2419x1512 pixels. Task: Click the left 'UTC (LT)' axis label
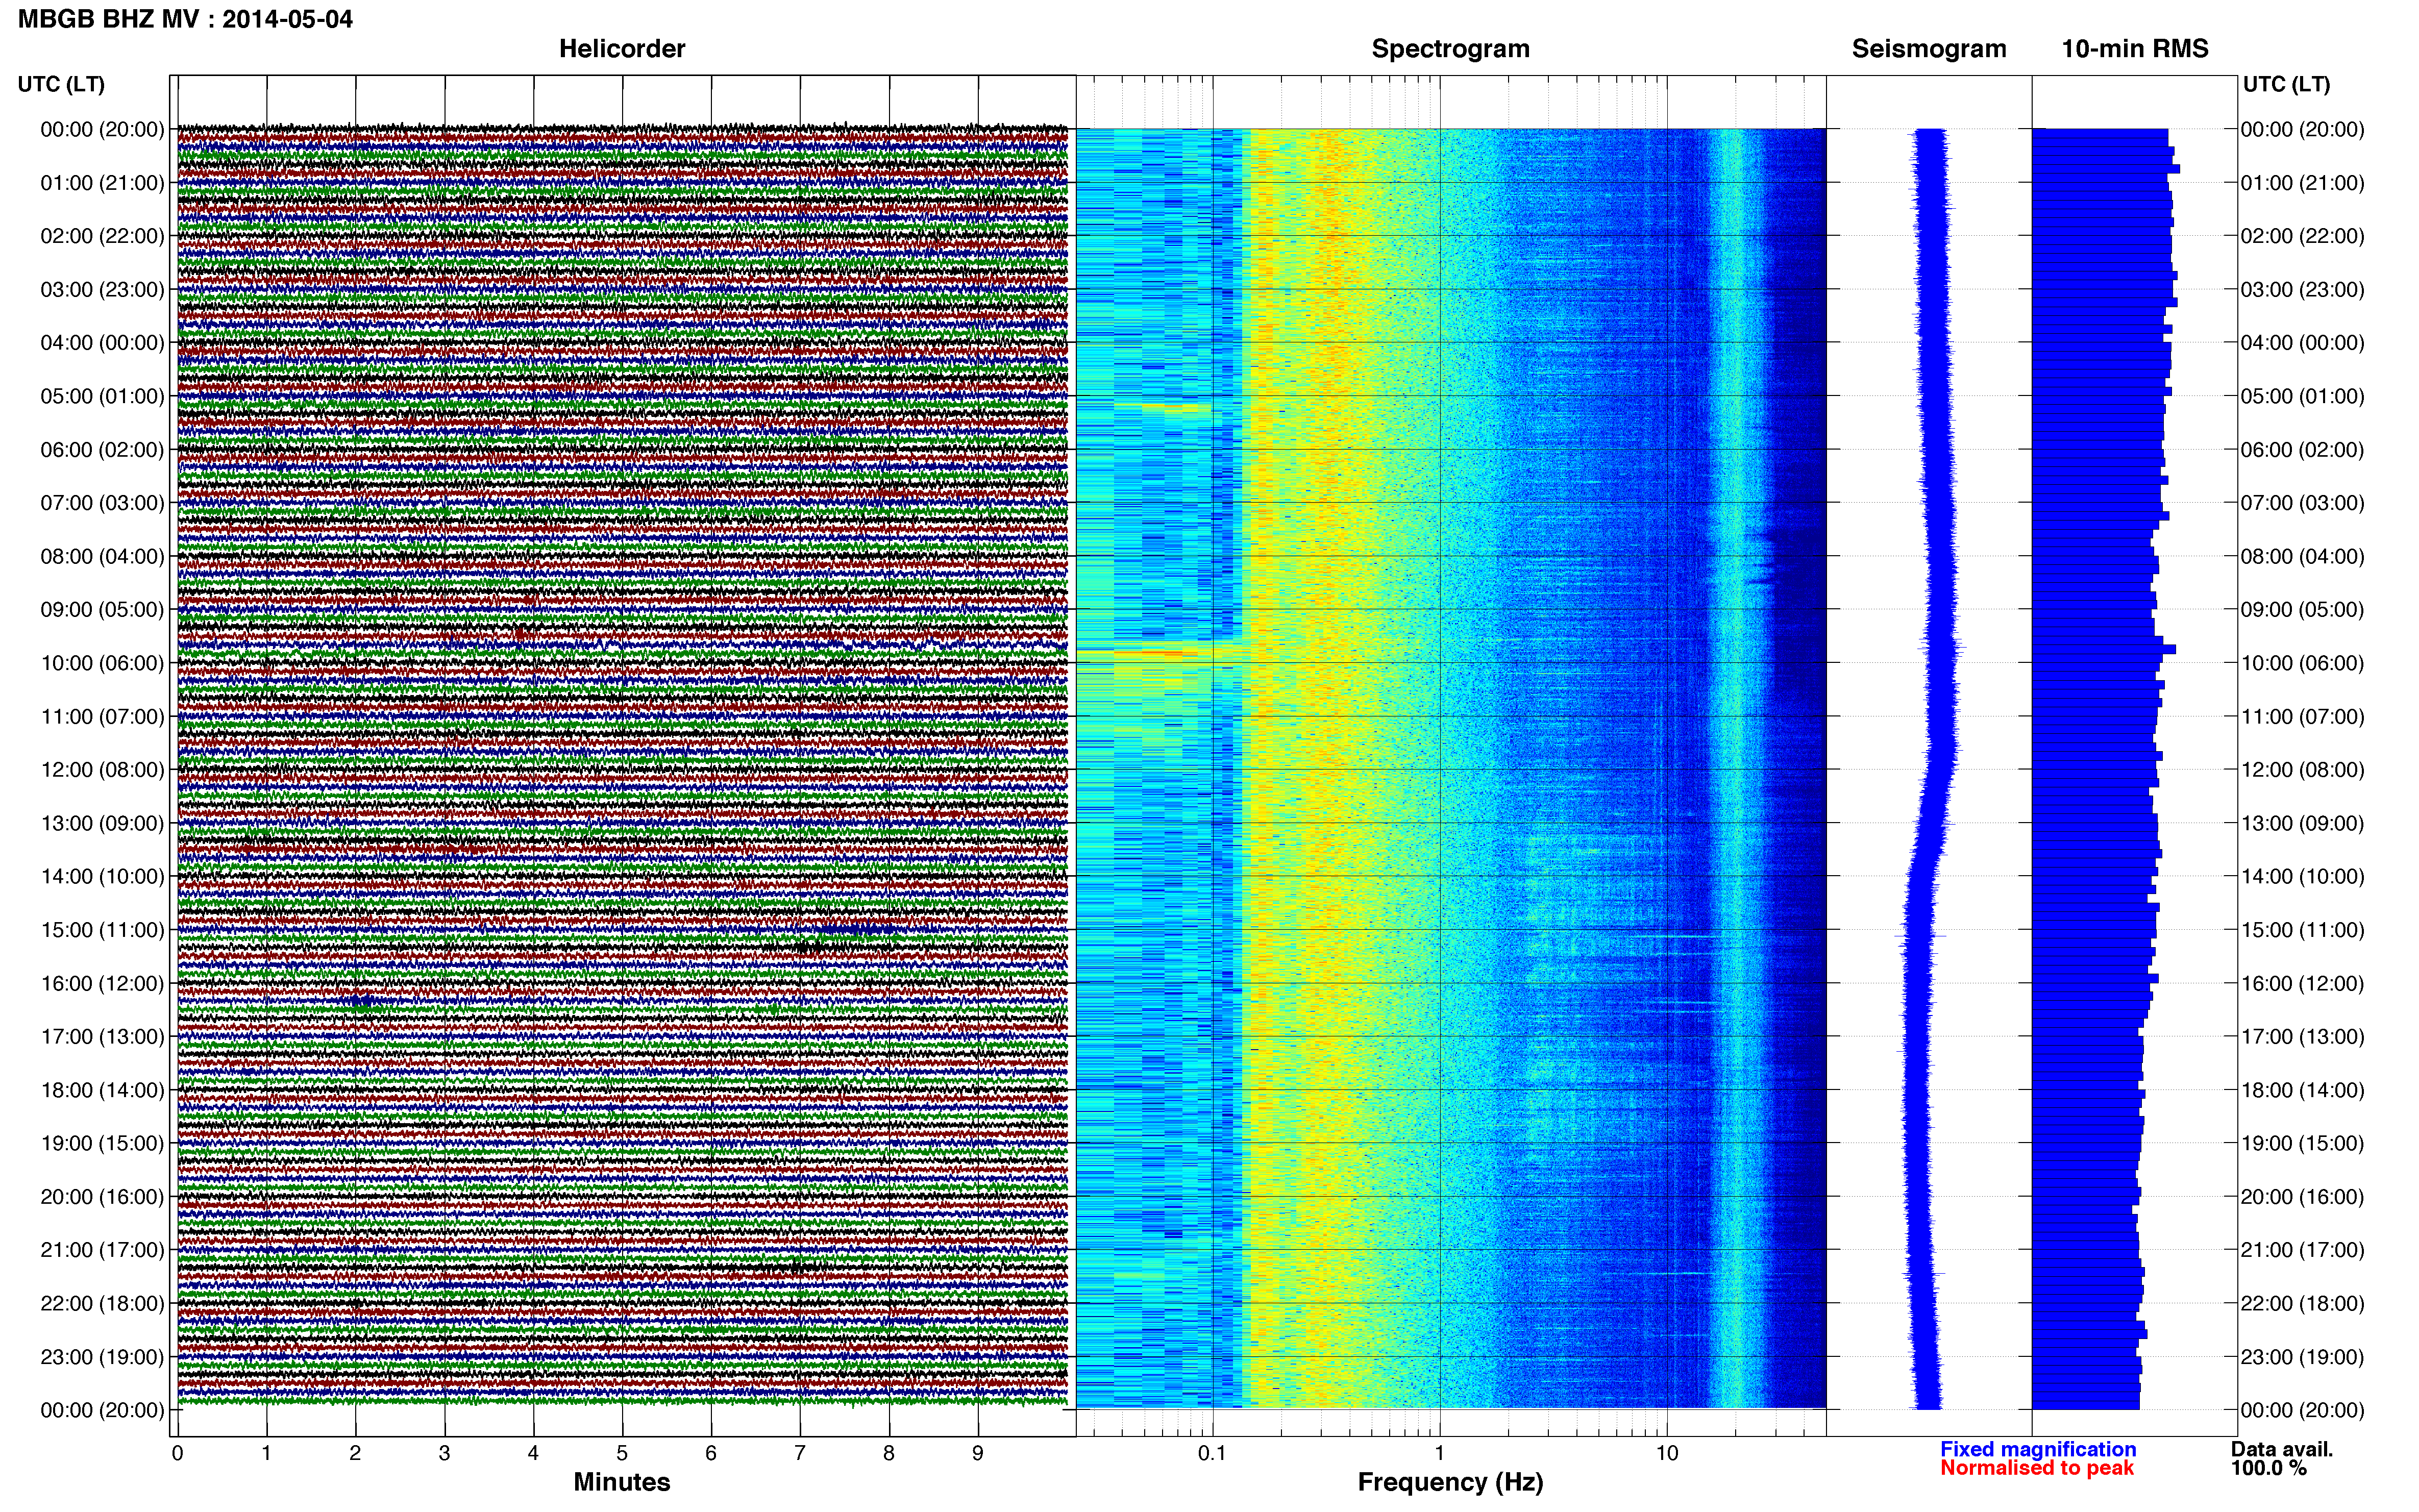(61, 84)
